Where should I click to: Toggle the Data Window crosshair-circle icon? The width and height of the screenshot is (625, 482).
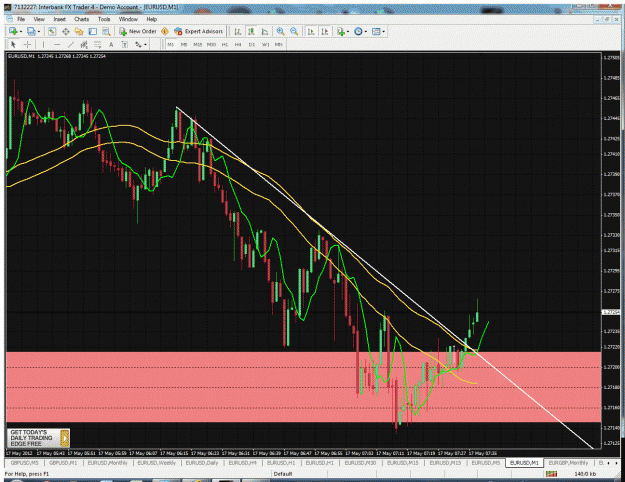click(65, 31)
